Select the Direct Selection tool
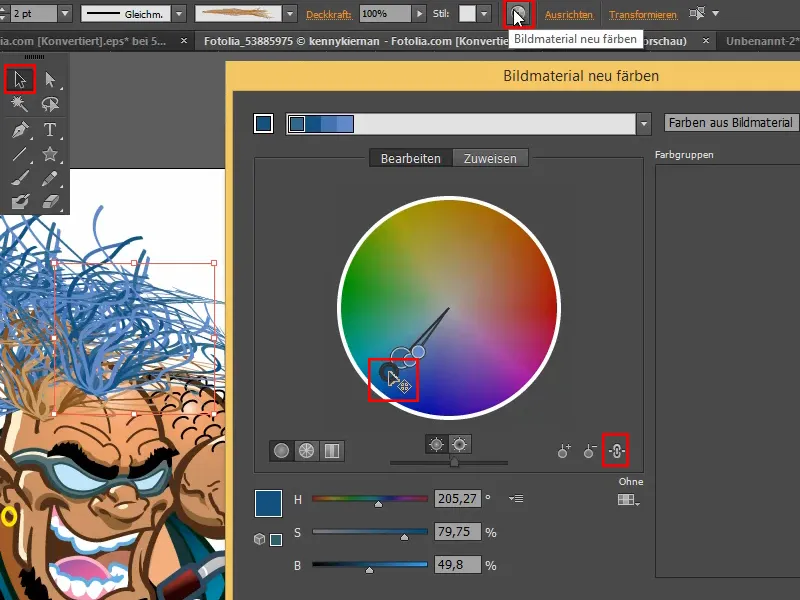Viewport: 800px width, 600px height. (x=50, y=80)
